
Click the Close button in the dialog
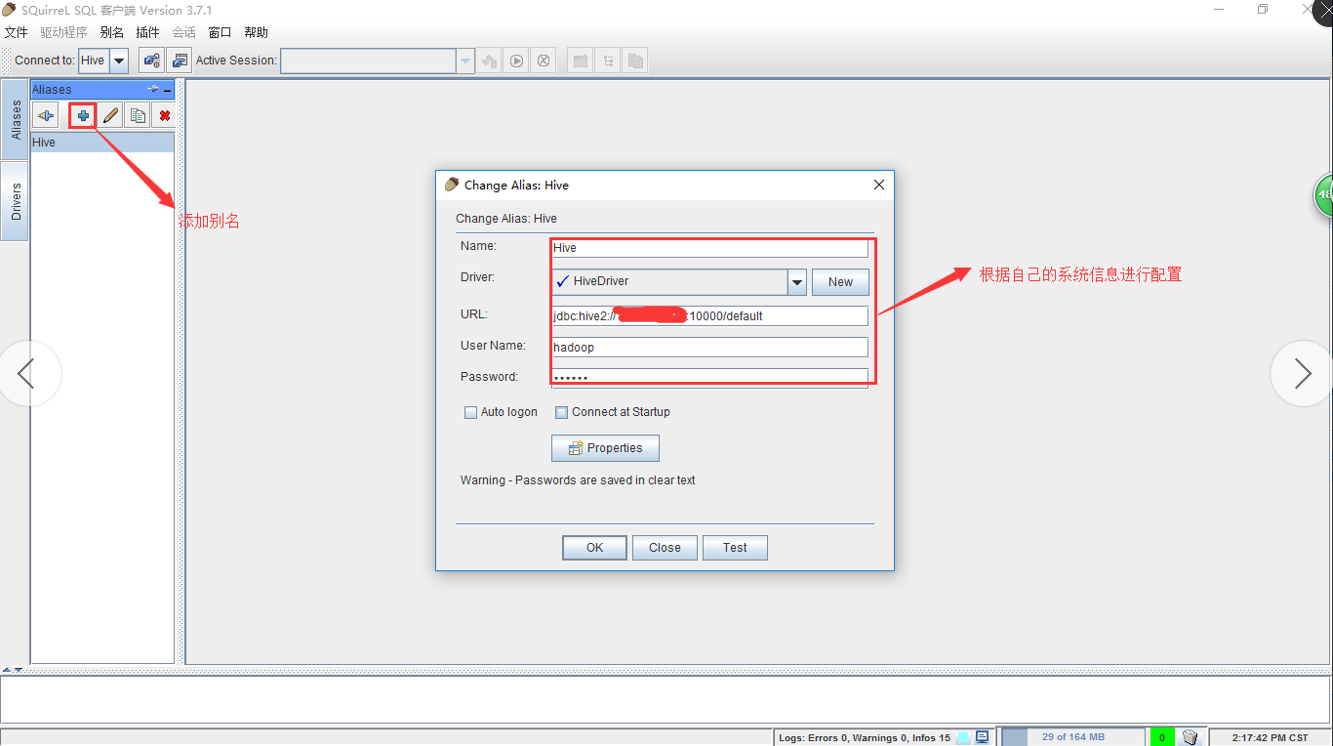(664, 548)
